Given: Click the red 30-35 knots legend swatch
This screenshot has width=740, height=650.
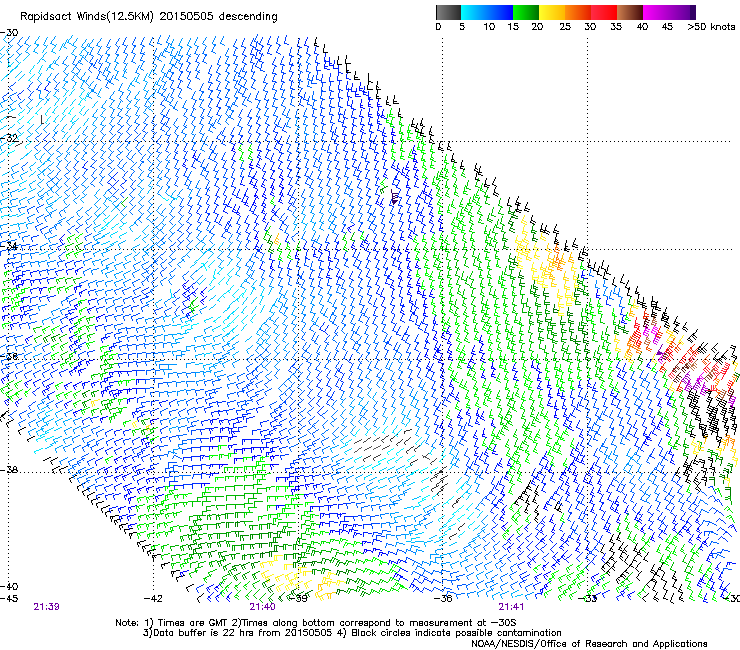Looking at the screenshot, I should (x=604, y=12).
